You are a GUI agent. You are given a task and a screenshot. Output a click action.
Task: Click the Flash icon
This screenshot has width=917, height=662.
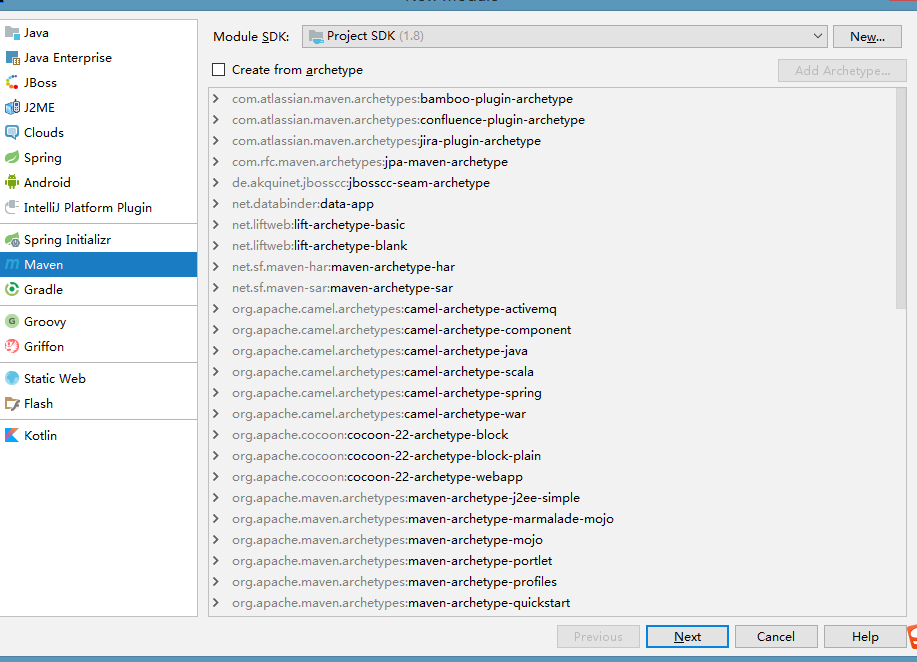12,404
